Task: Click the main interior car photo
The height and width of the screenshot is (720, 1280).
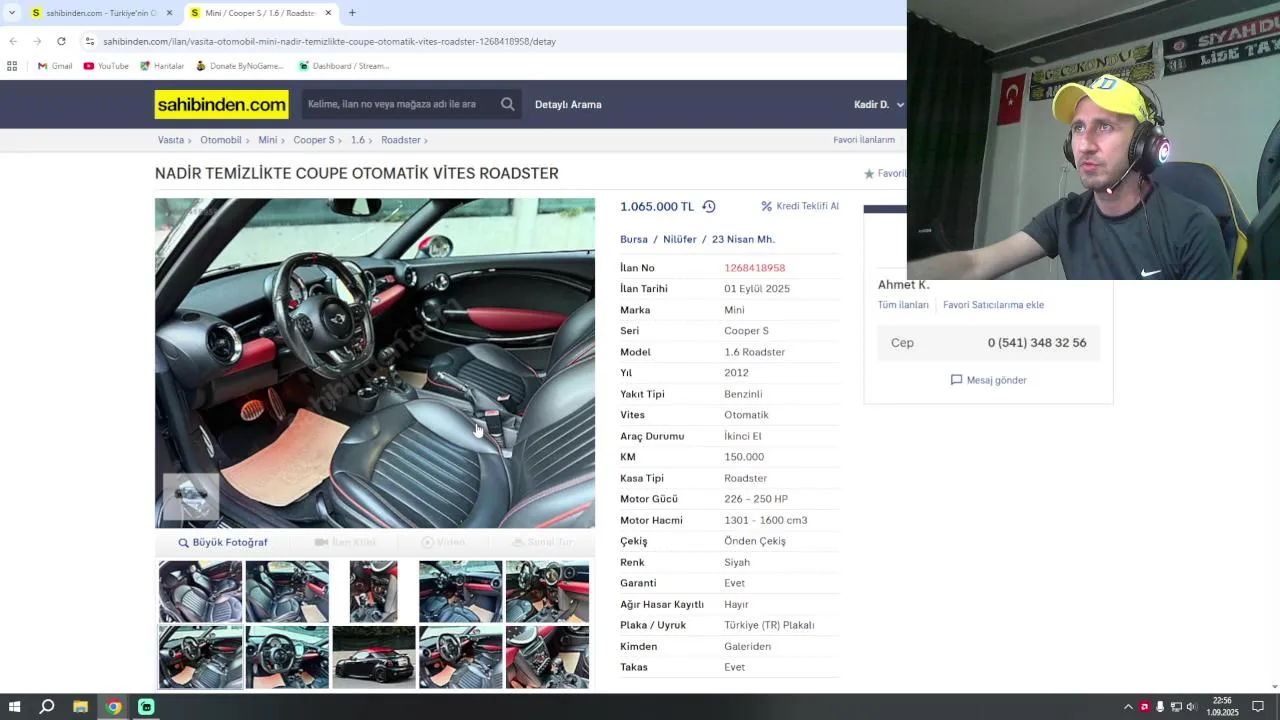Action: coord(375,363)
